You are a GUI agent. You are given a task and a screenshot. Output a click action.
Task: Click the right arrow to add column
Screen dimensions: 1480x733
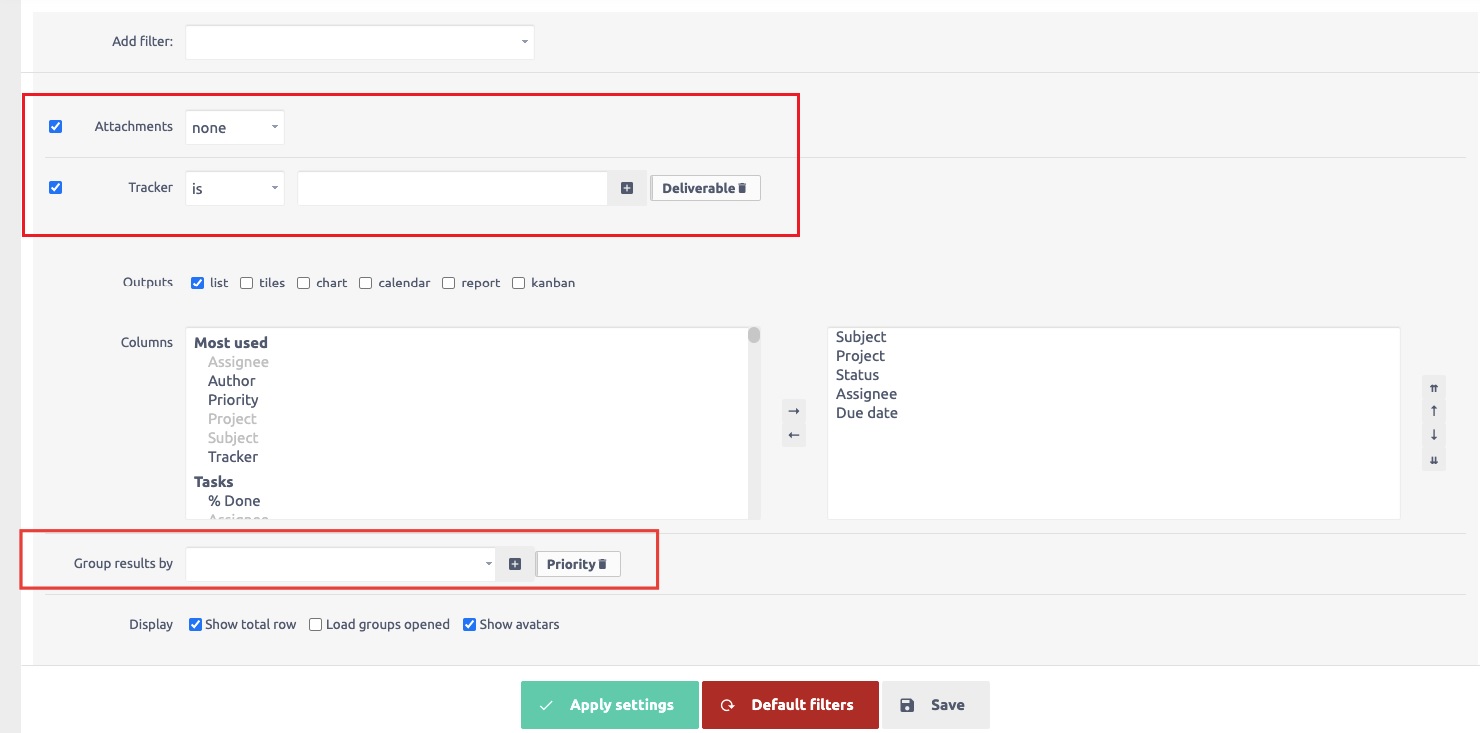pos(793,411)
